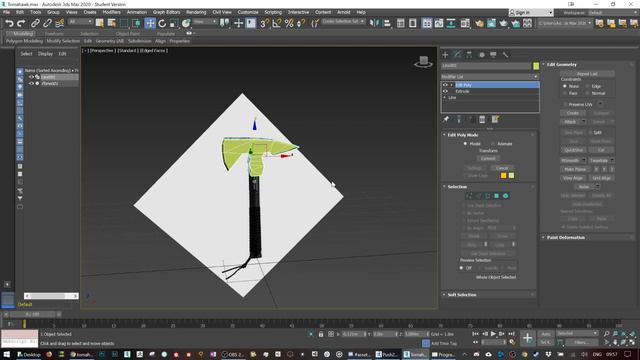Open the Rendering menu

coord(196,12)
